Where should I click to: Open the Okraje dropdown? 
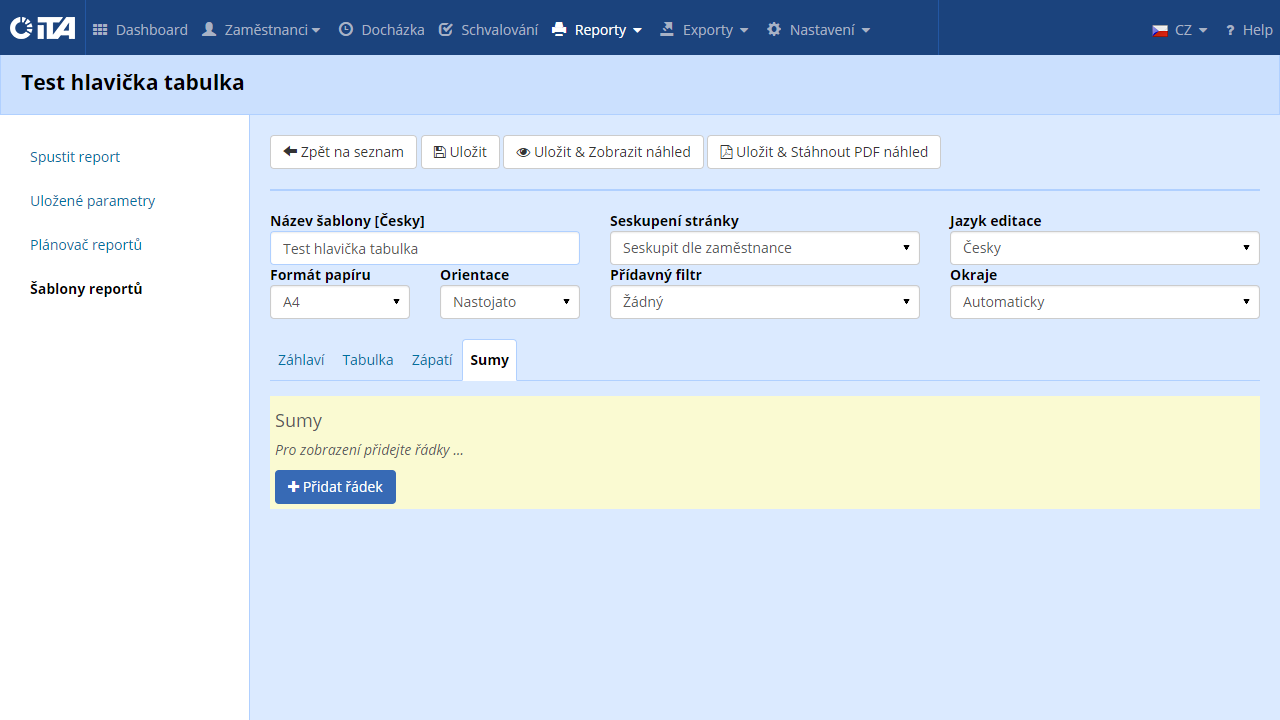tap(1104, 302)
